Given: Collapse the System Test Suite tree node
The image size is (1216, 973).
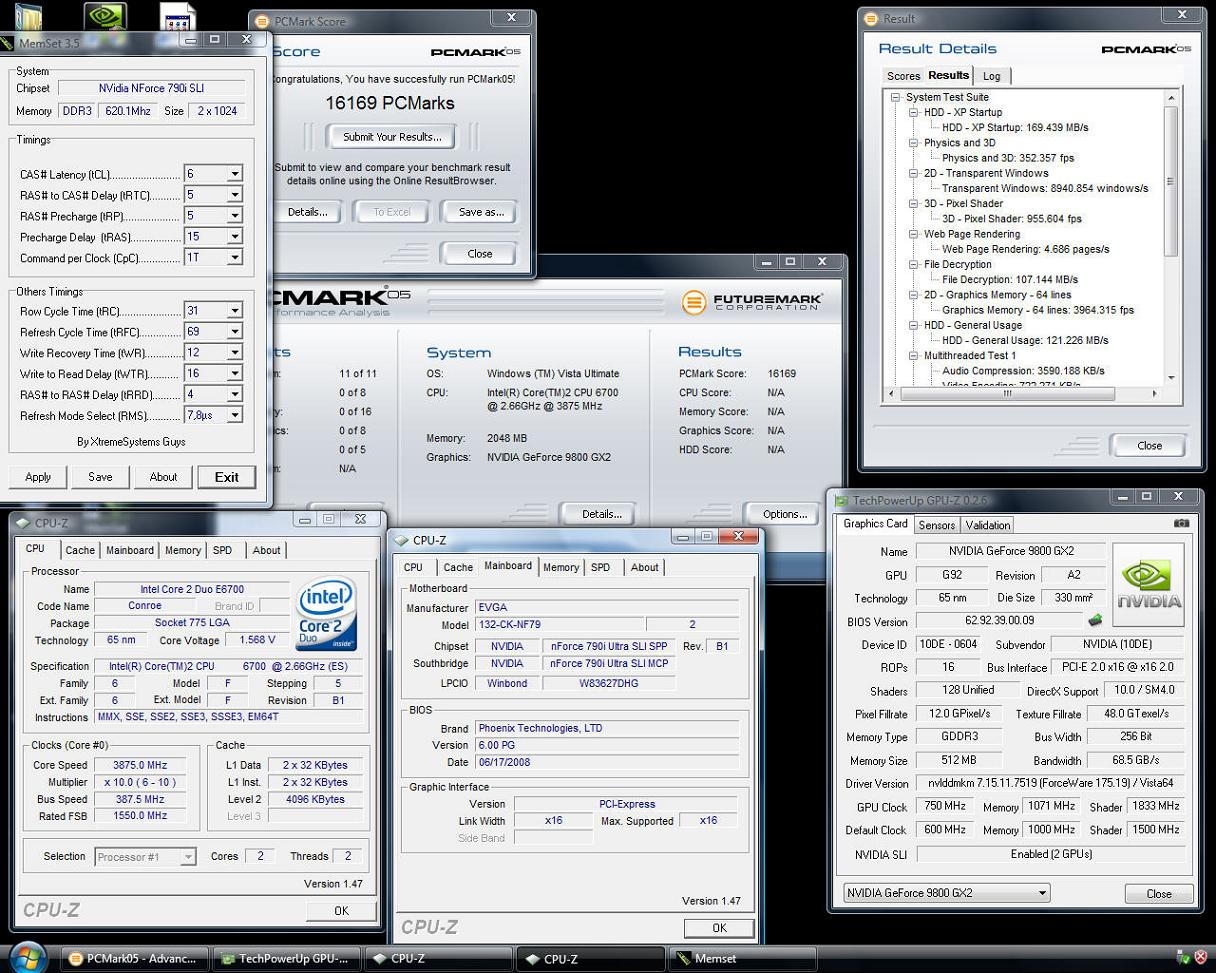Looking at the screenshot, I should (895, 97).
